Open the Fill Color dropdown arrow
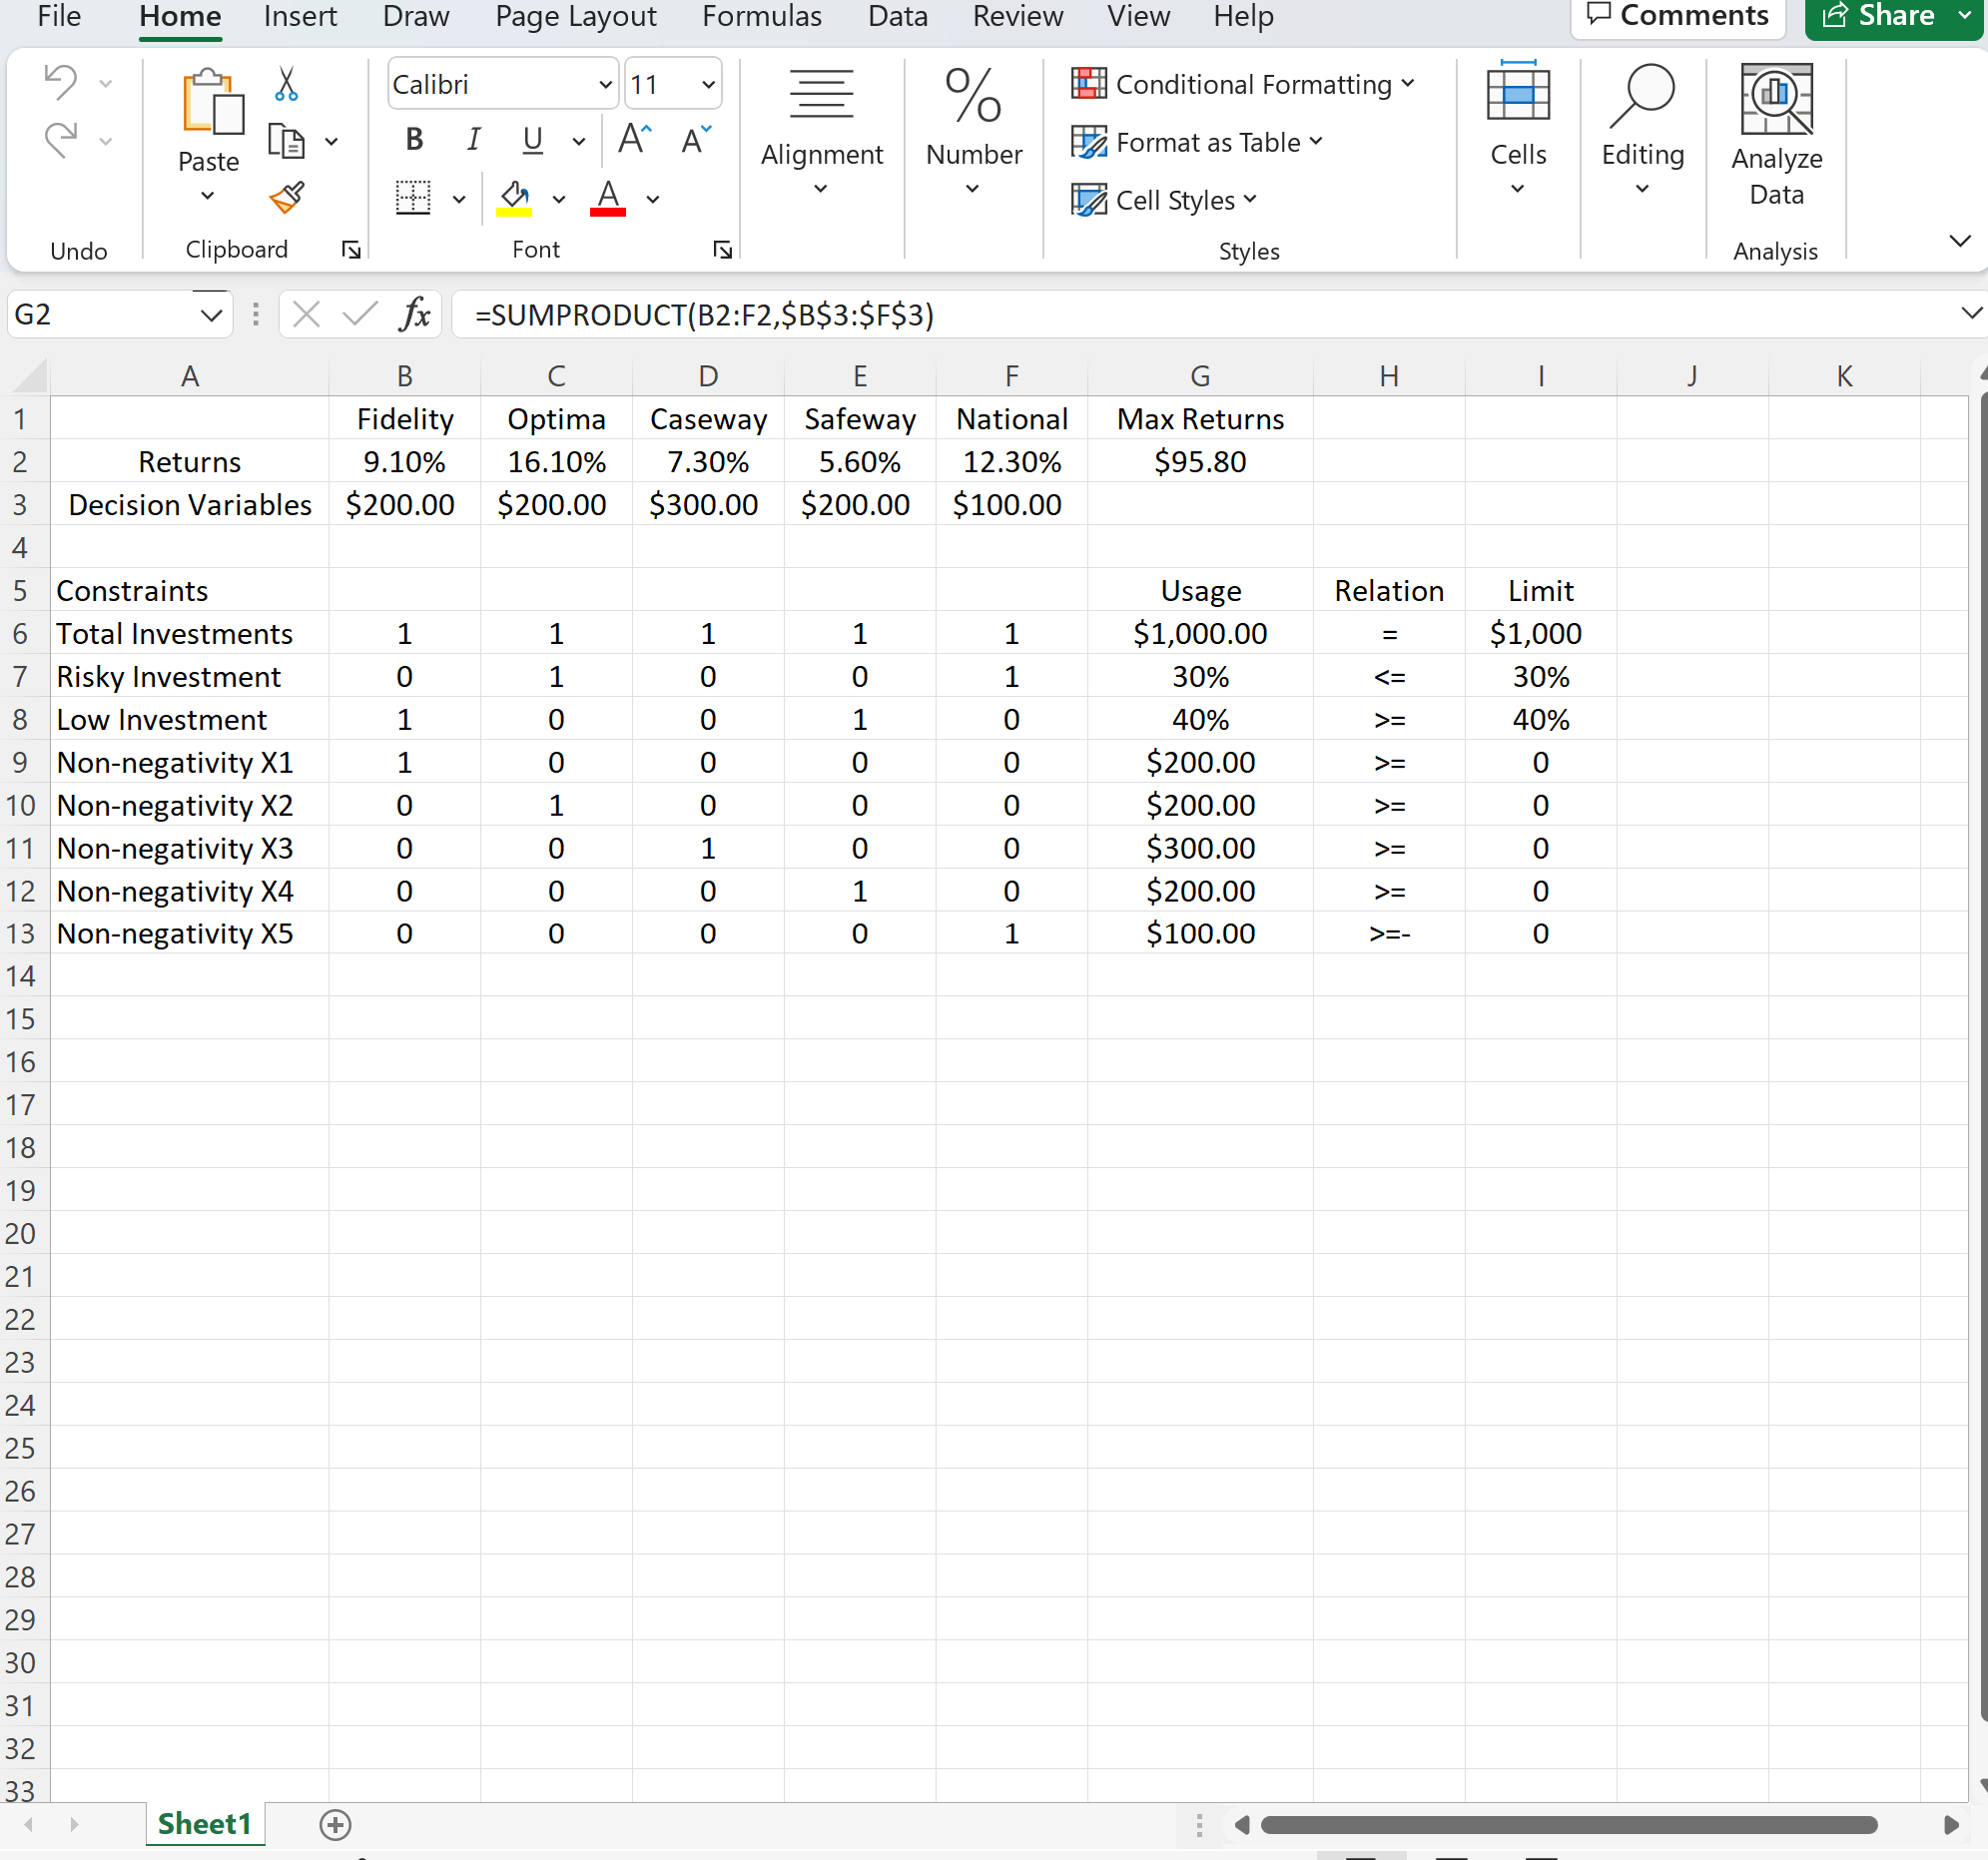The image size is (1988, 1860). coord(559,199)
